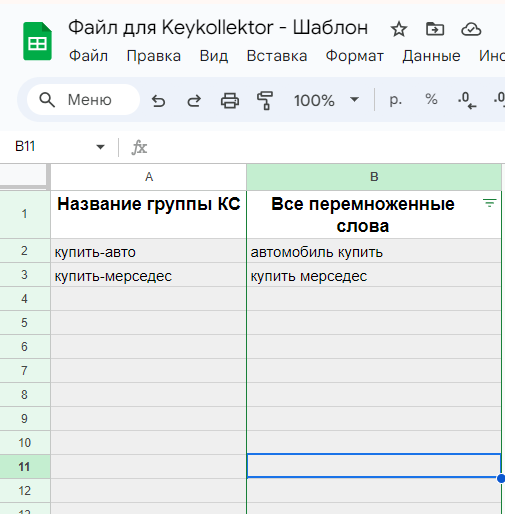Select empty cell B6
The width and height of the screenshot is (505, 514).
(x=374, y=347)
